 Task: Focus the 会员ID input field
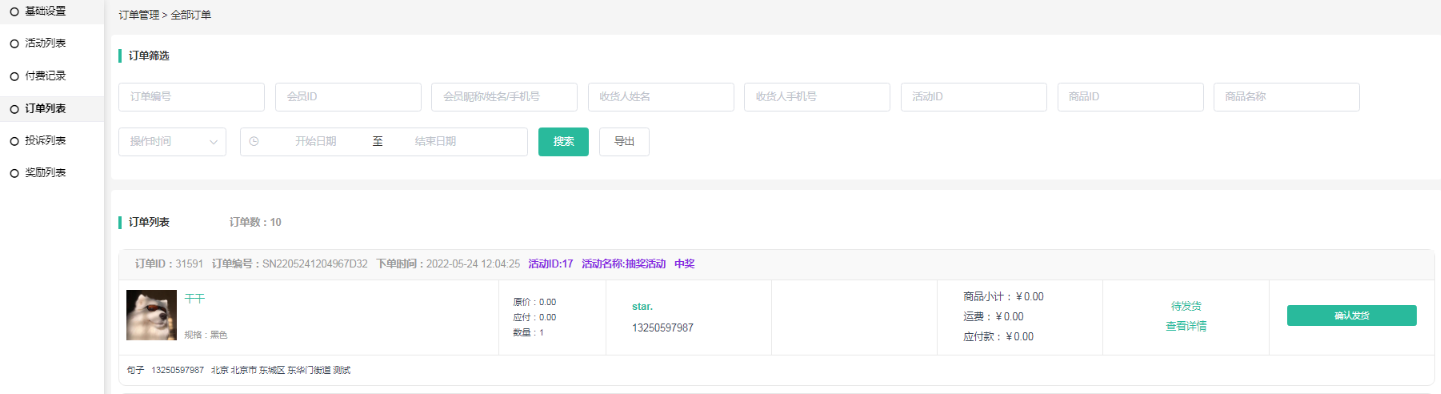(348, 97)
